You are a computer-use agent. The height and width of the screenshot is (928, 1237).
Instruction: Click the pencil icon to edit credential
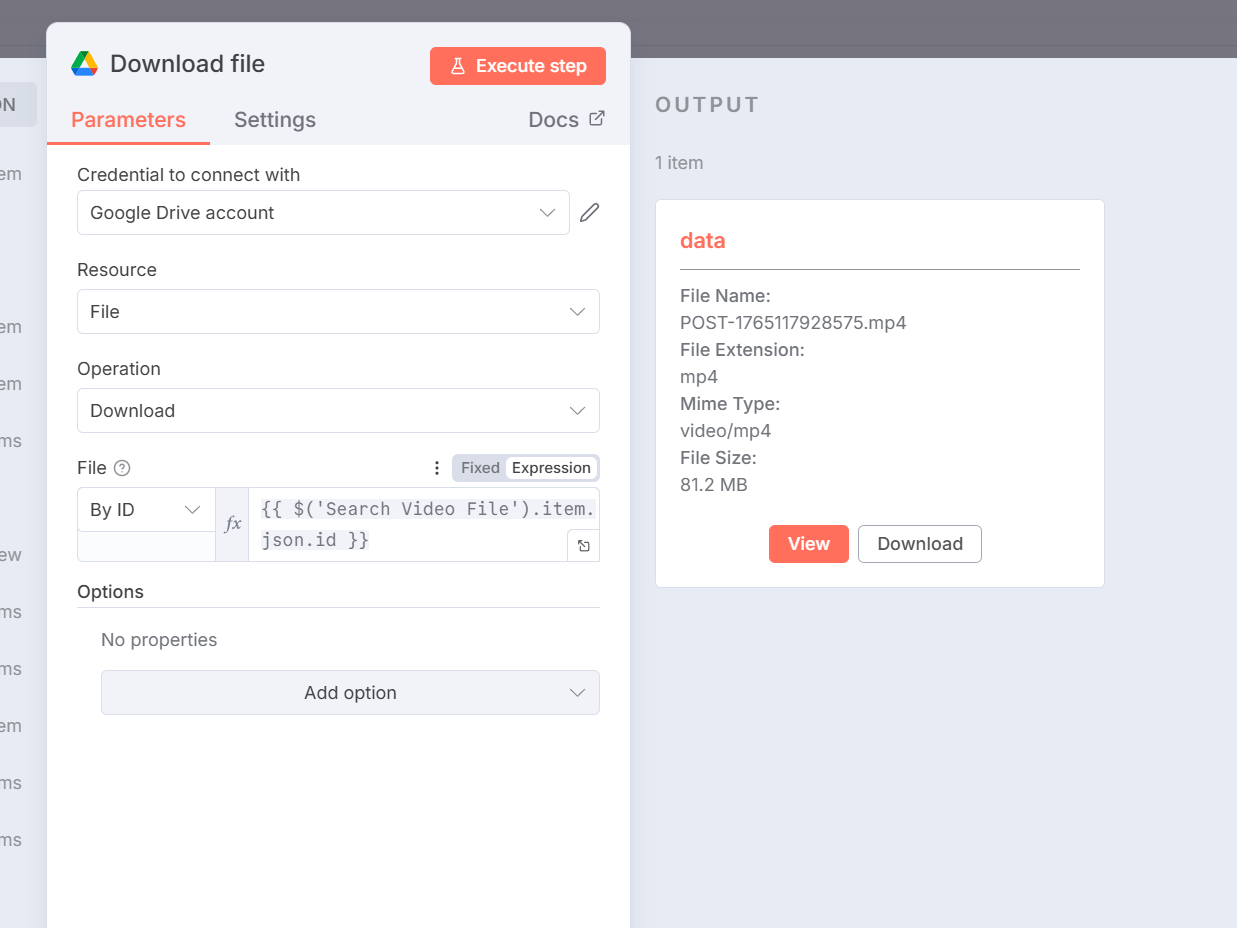[590, 212]
